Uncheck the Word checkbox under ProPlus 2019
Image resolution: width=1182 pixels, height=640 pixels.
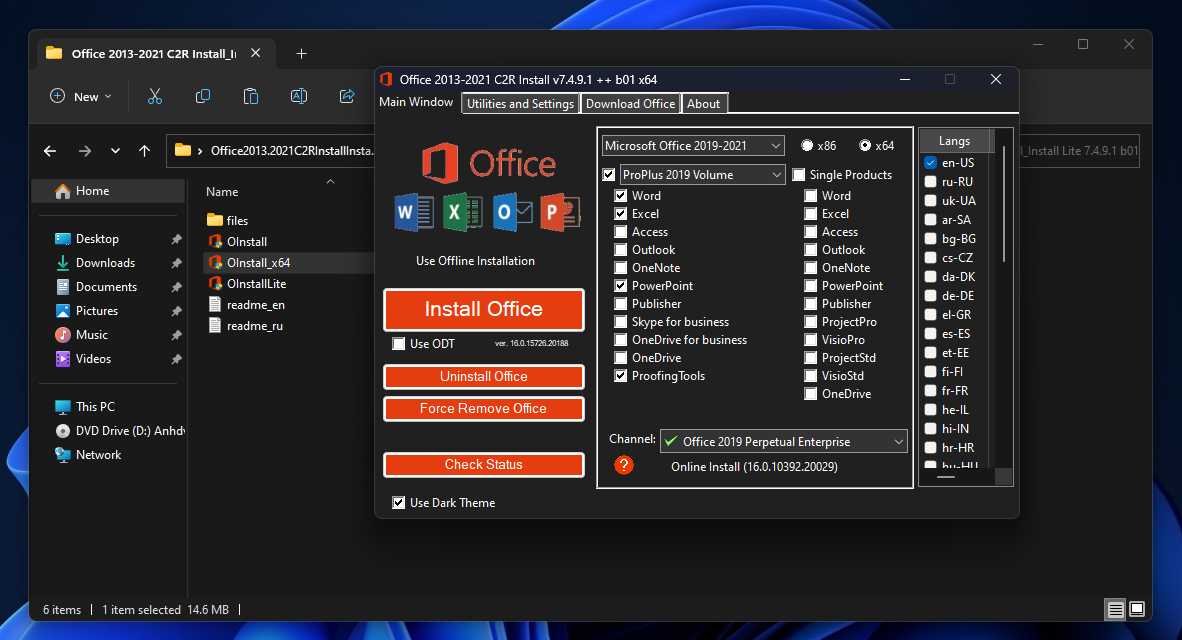pyautogui.click(x=620, y=195)
